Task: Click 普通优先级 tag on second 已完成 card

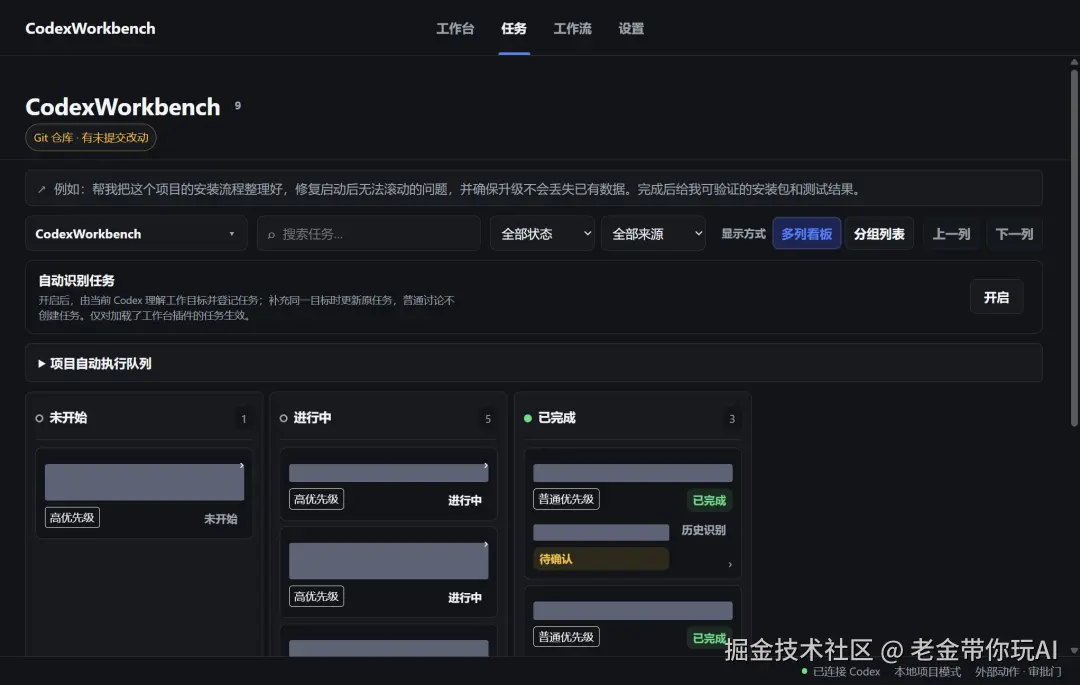Action: click(x=566, y=637)
